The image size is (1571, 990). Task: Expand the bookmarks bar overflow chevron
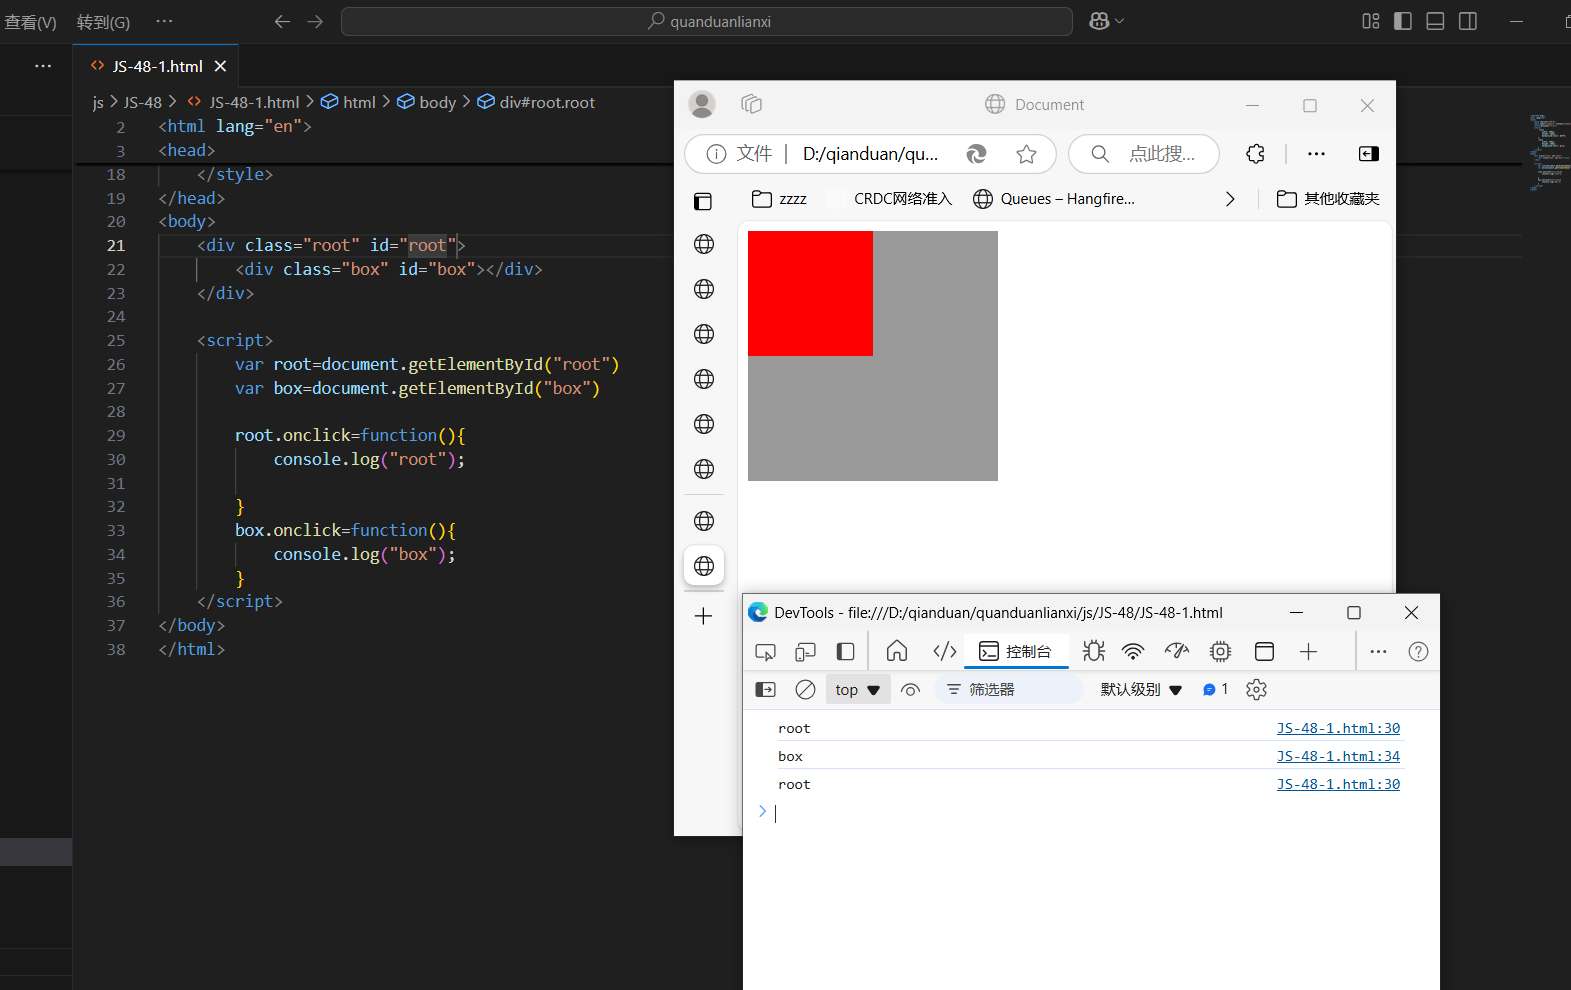click(1230, 199)
